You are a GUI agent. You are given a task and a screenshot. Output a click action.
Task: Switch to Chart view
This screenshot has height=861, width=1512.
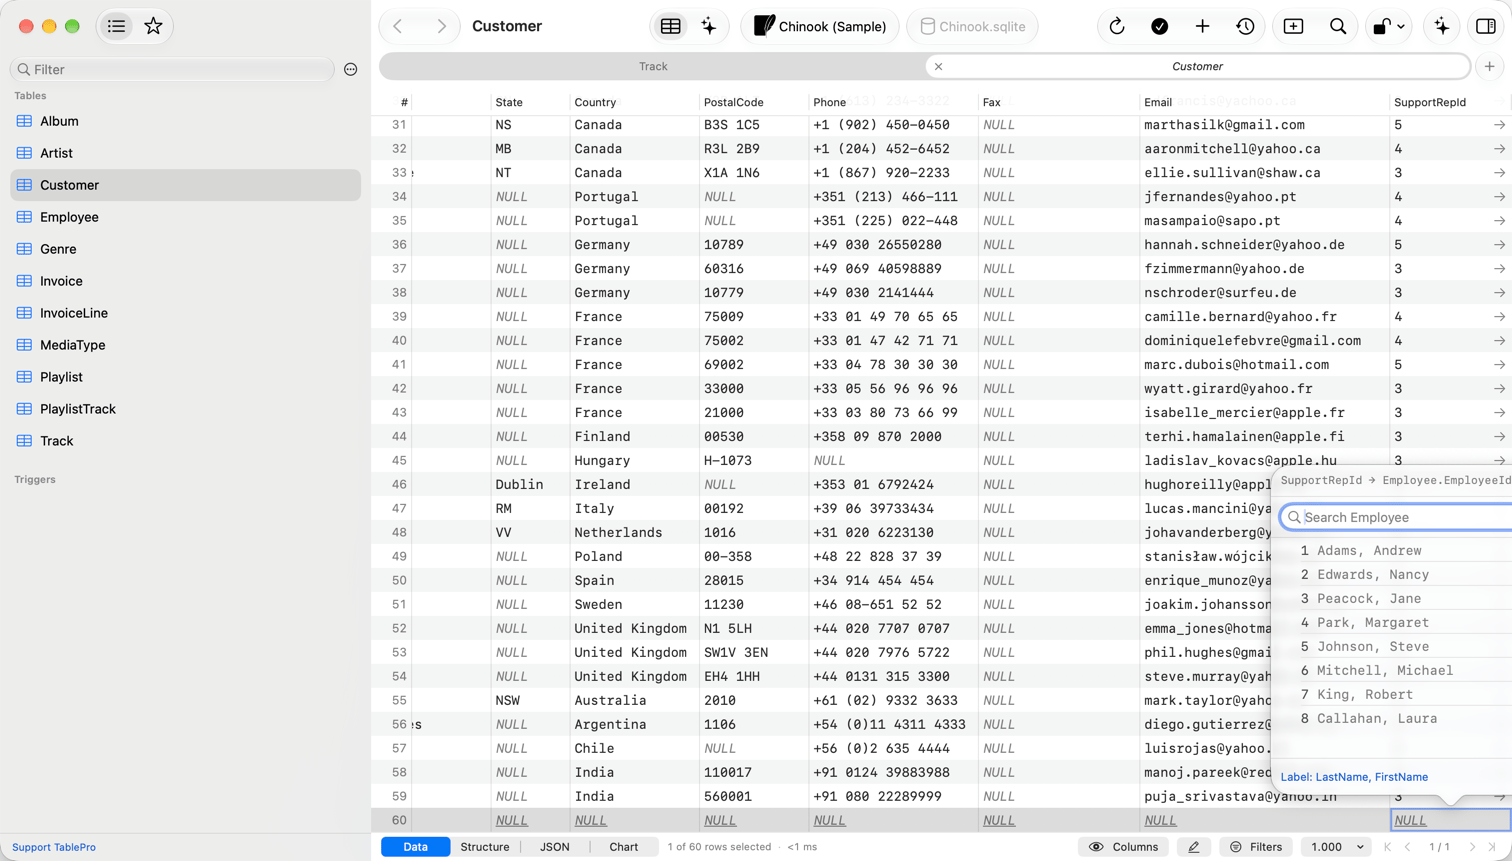coord(624,847)
